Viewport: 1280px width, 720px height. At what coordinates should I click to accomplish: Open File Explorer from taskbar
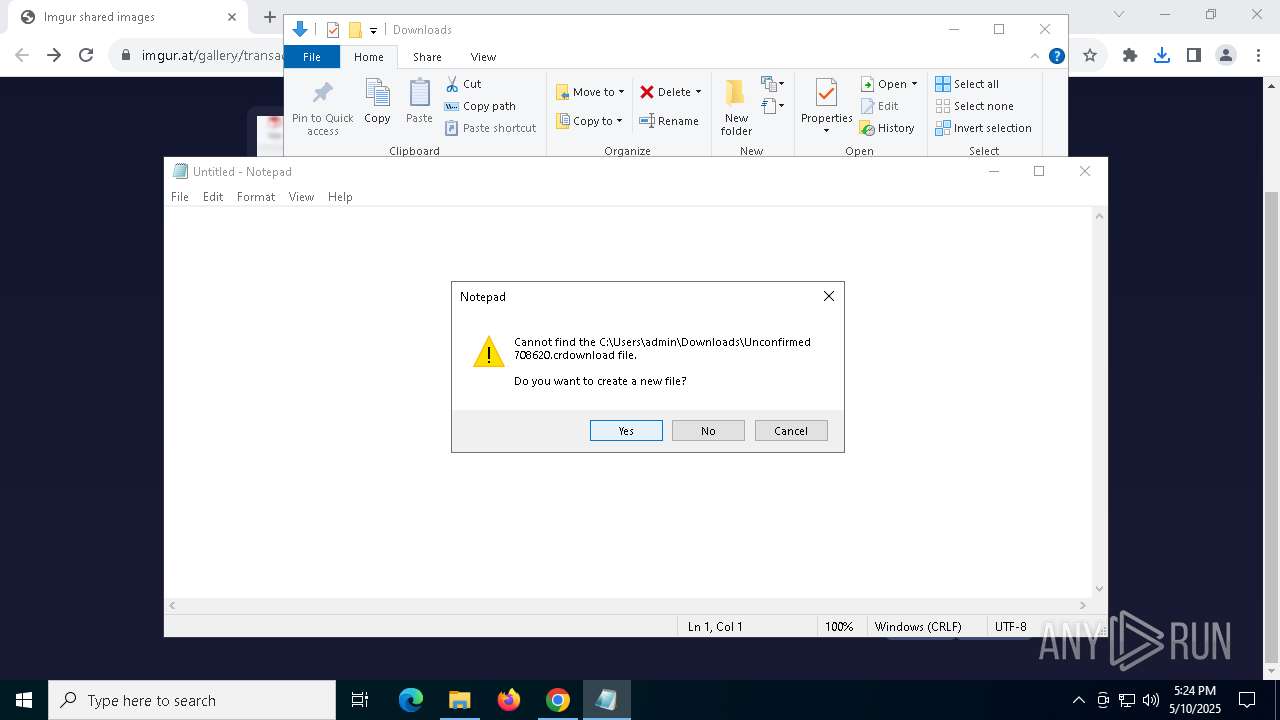460,700
